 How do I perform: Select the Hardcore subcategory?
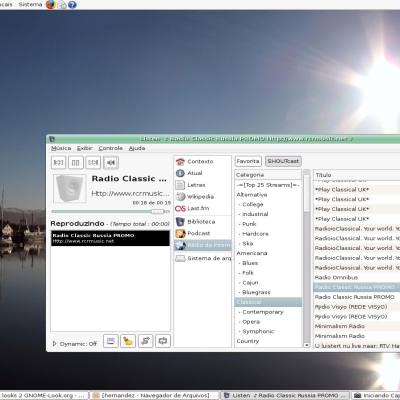click(x=268, y=234)
